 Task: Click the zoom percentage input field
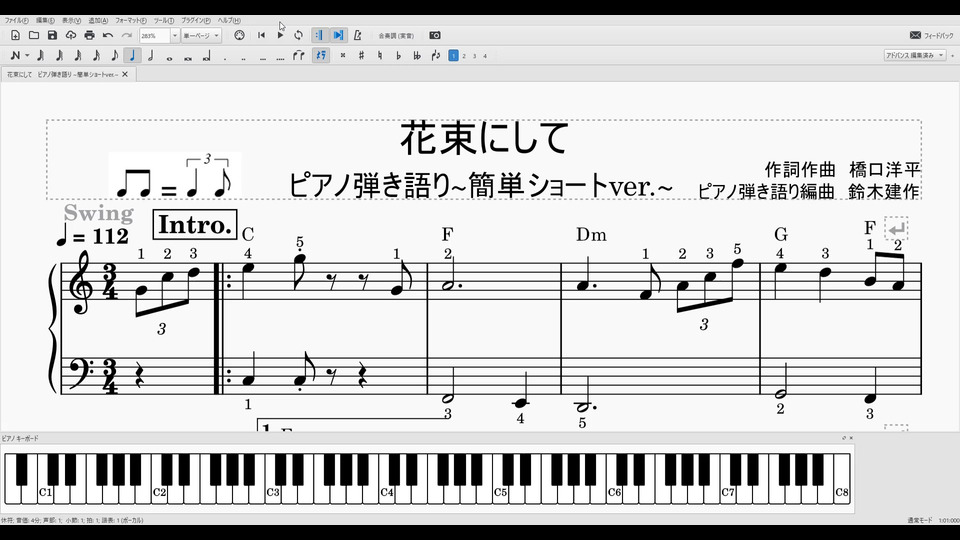(154, 36)
